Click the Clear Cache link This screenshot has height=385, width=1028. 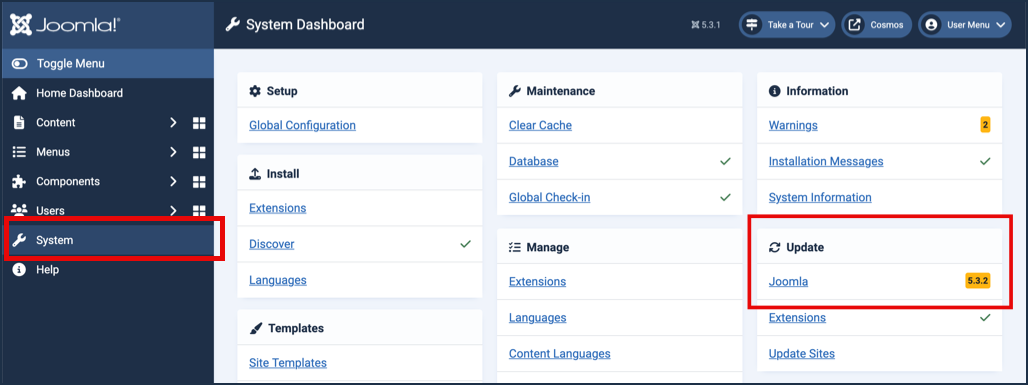(x=540, y=125)
